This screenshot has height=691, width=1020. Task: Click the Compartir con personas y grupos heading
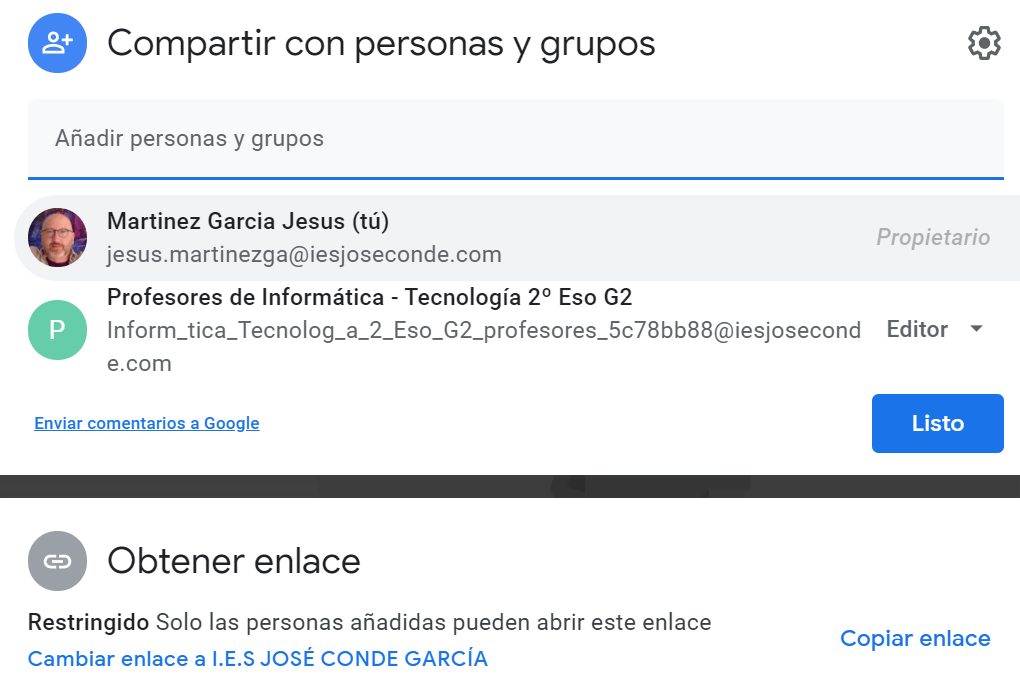(x=382, y=42)
